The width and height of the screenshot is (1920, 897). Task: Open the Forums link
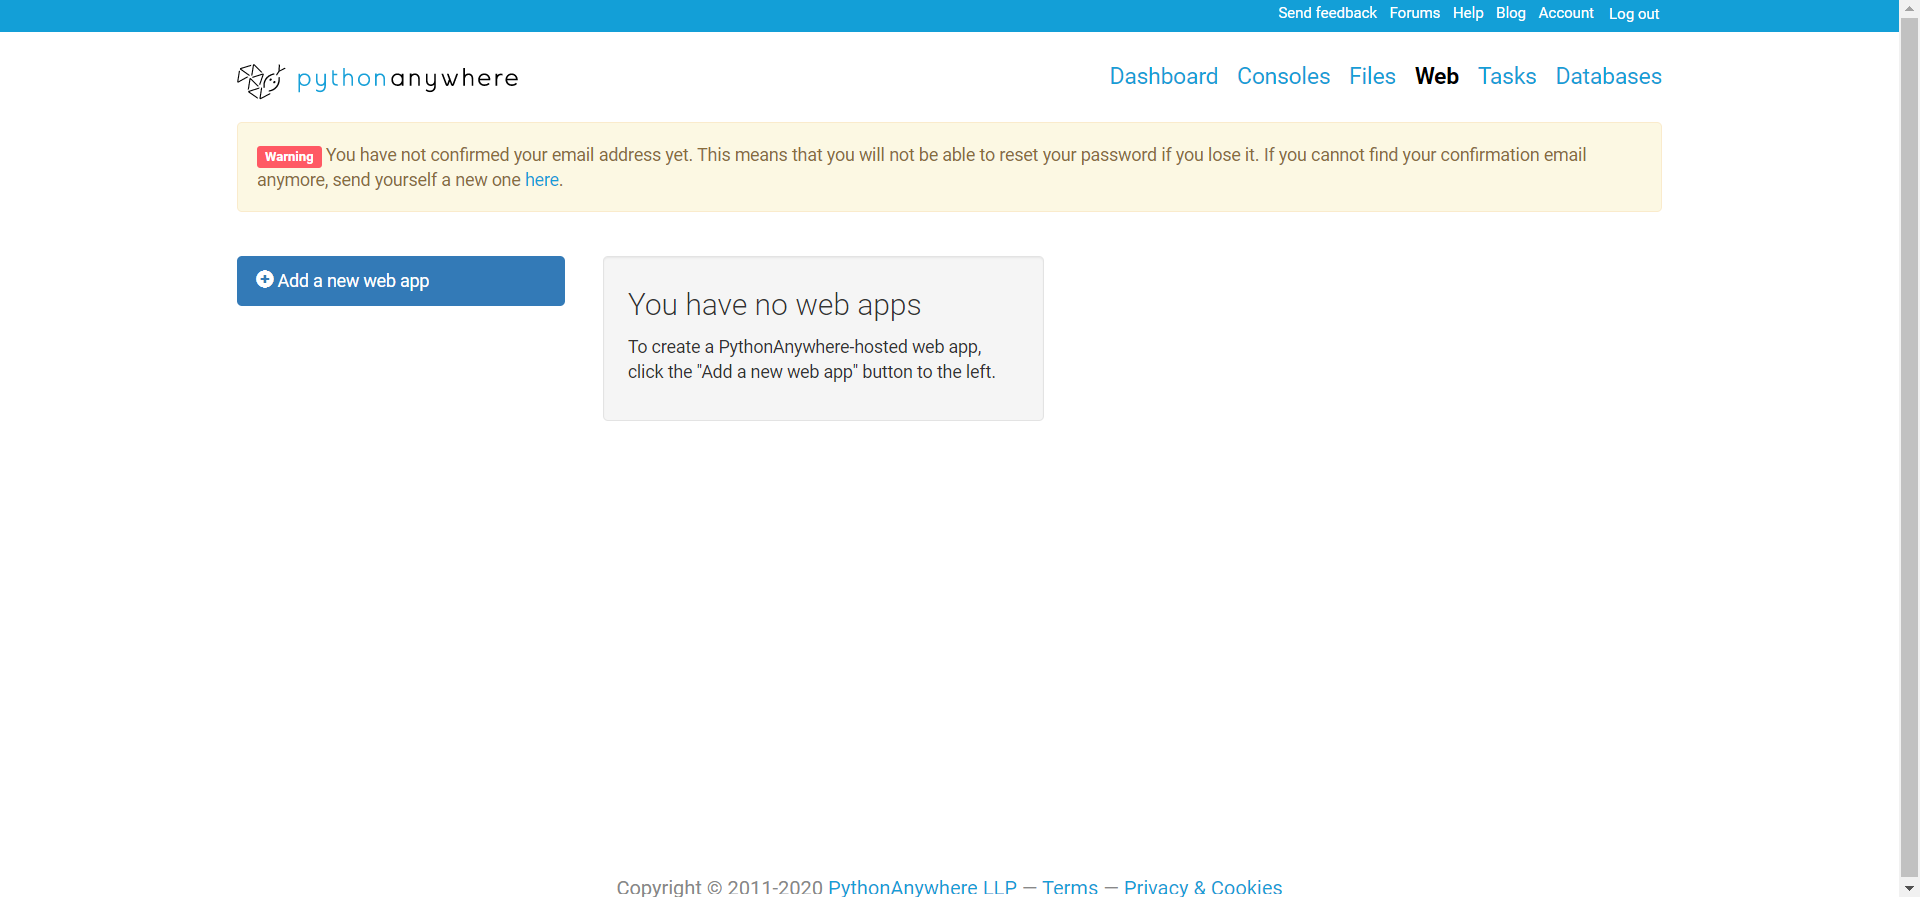pyautogui.click(x=1415, y=13)
